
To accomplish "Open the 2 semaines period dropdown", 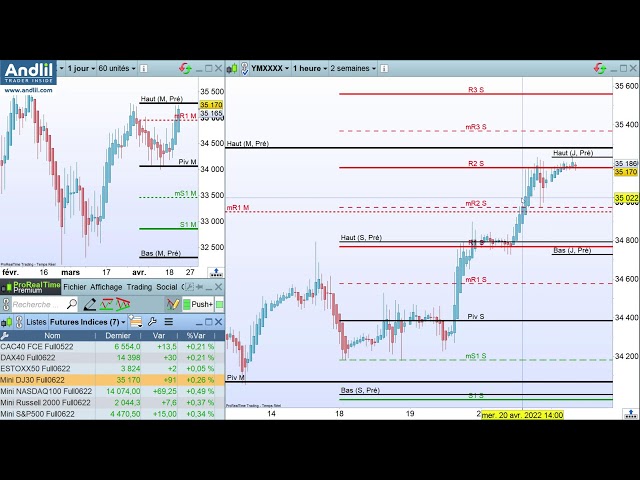I will pos(353,68).
